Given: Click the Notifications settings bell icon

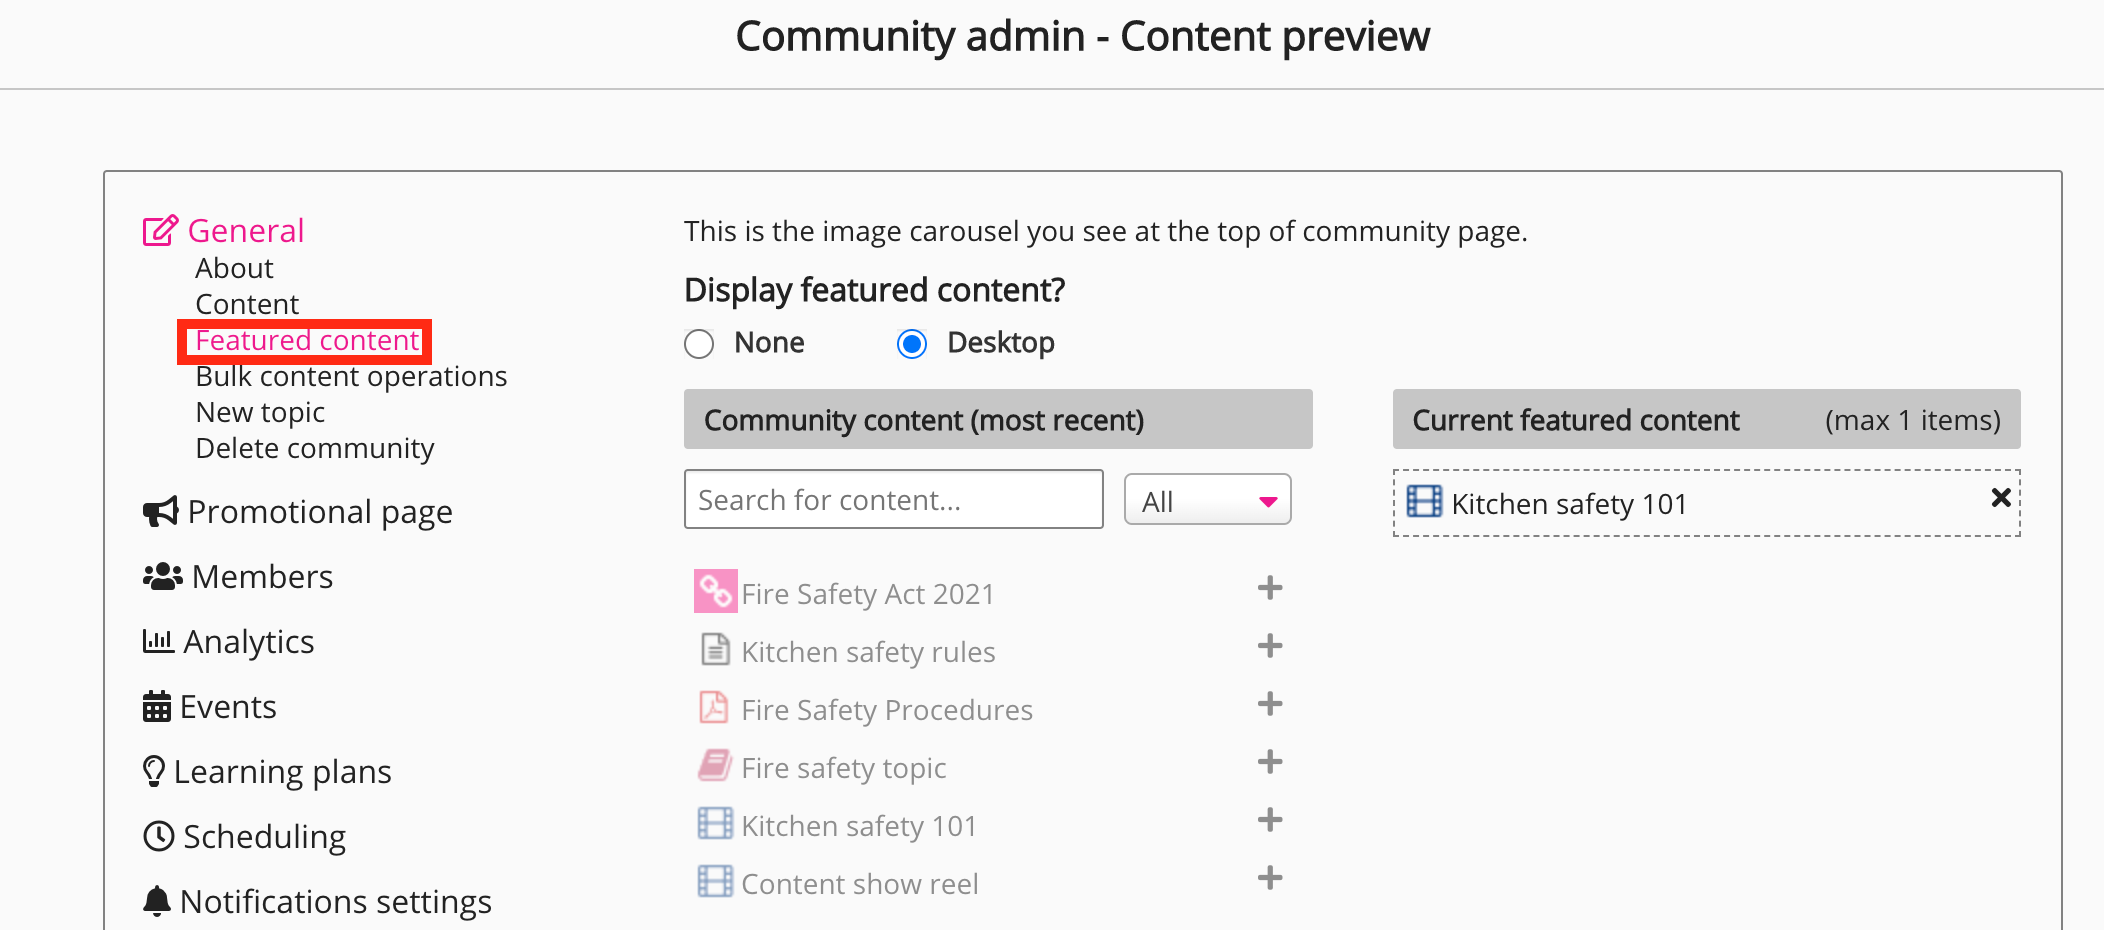Looking at the screenshot, I should click(157, 901).
